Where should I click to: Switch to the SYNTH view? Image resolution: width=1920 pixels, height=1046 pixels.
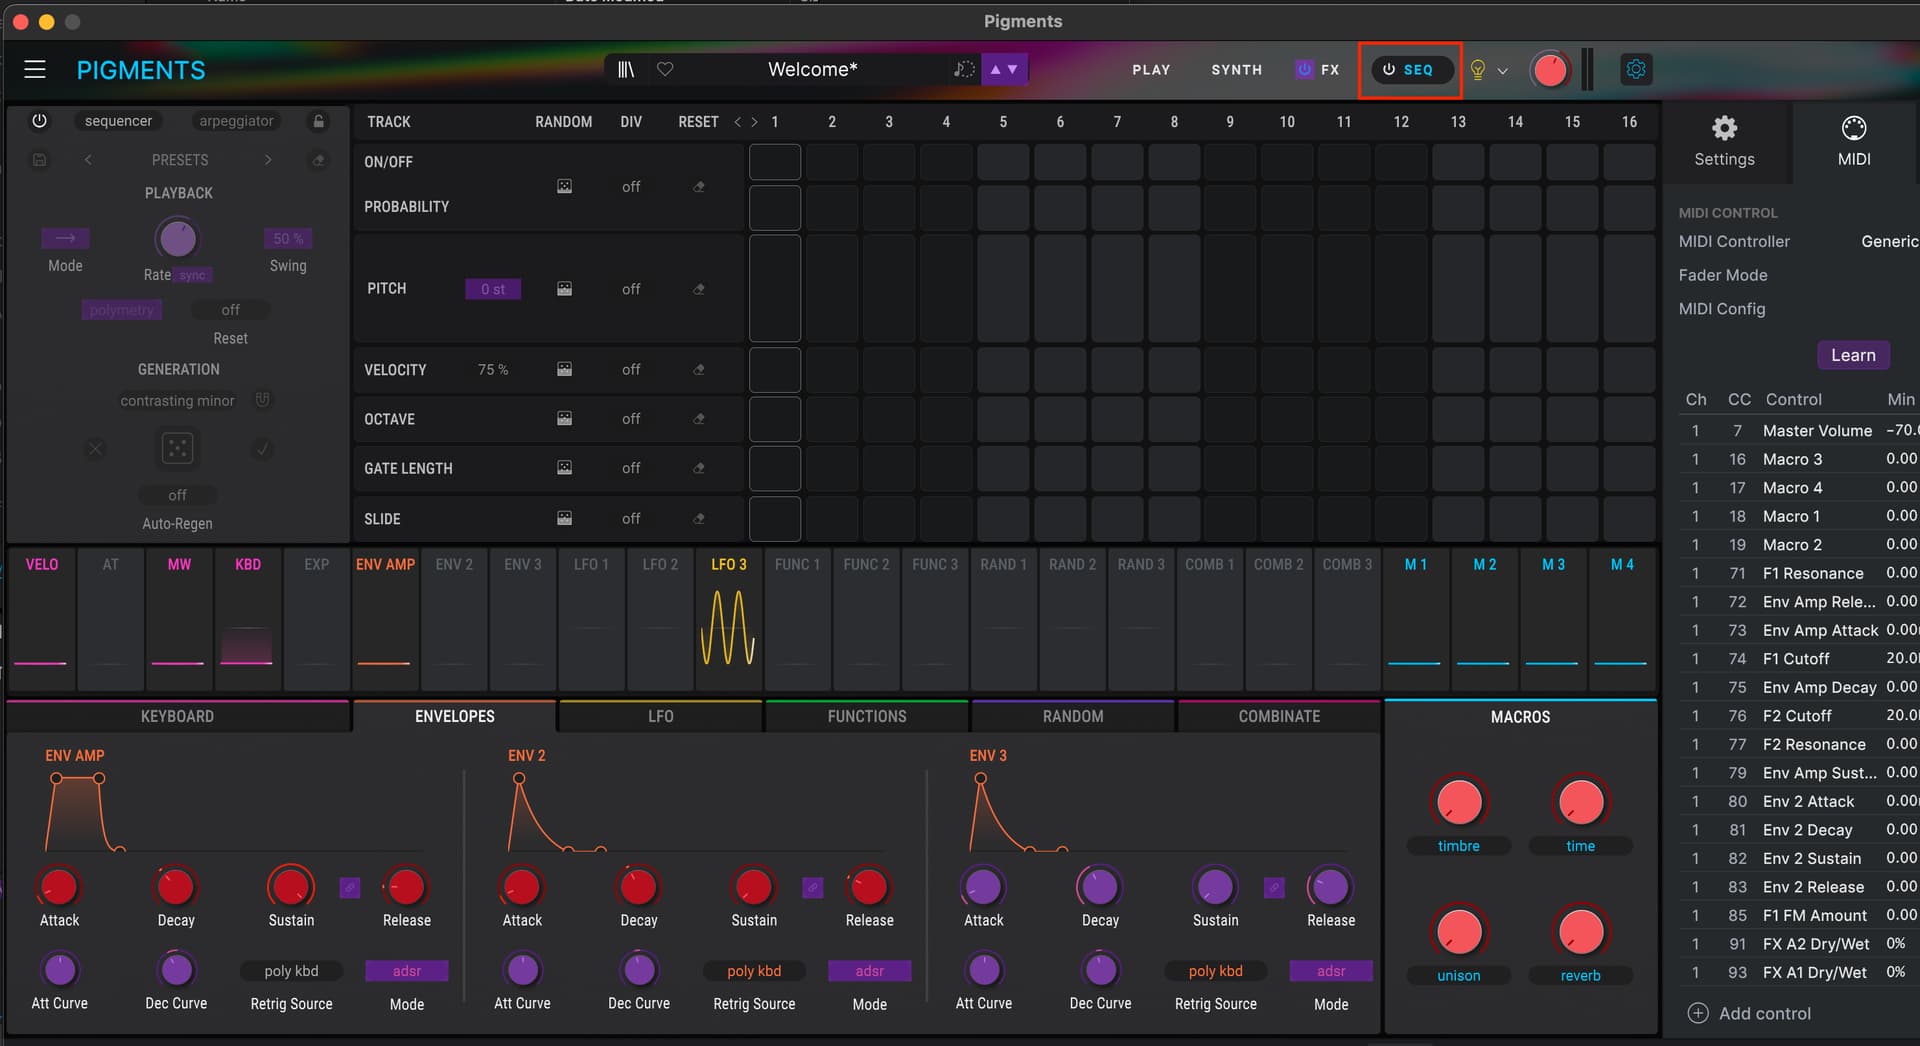coord(1236,70)
